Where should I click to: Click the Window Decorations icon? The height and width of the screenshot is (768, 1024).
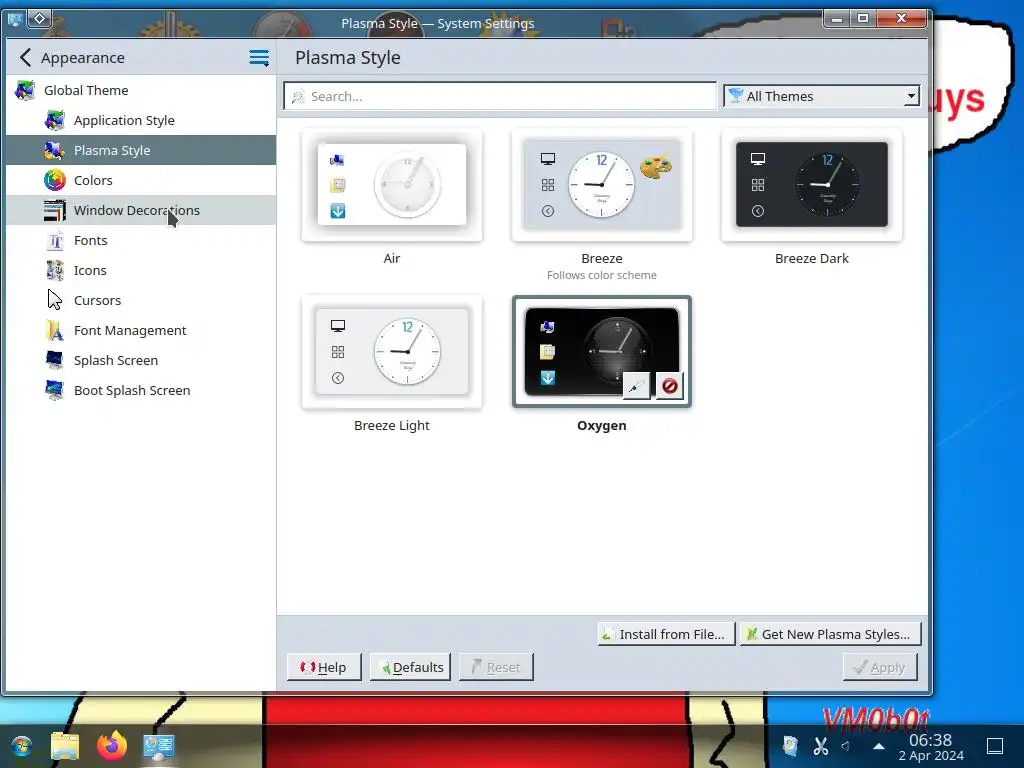point(55,210)
